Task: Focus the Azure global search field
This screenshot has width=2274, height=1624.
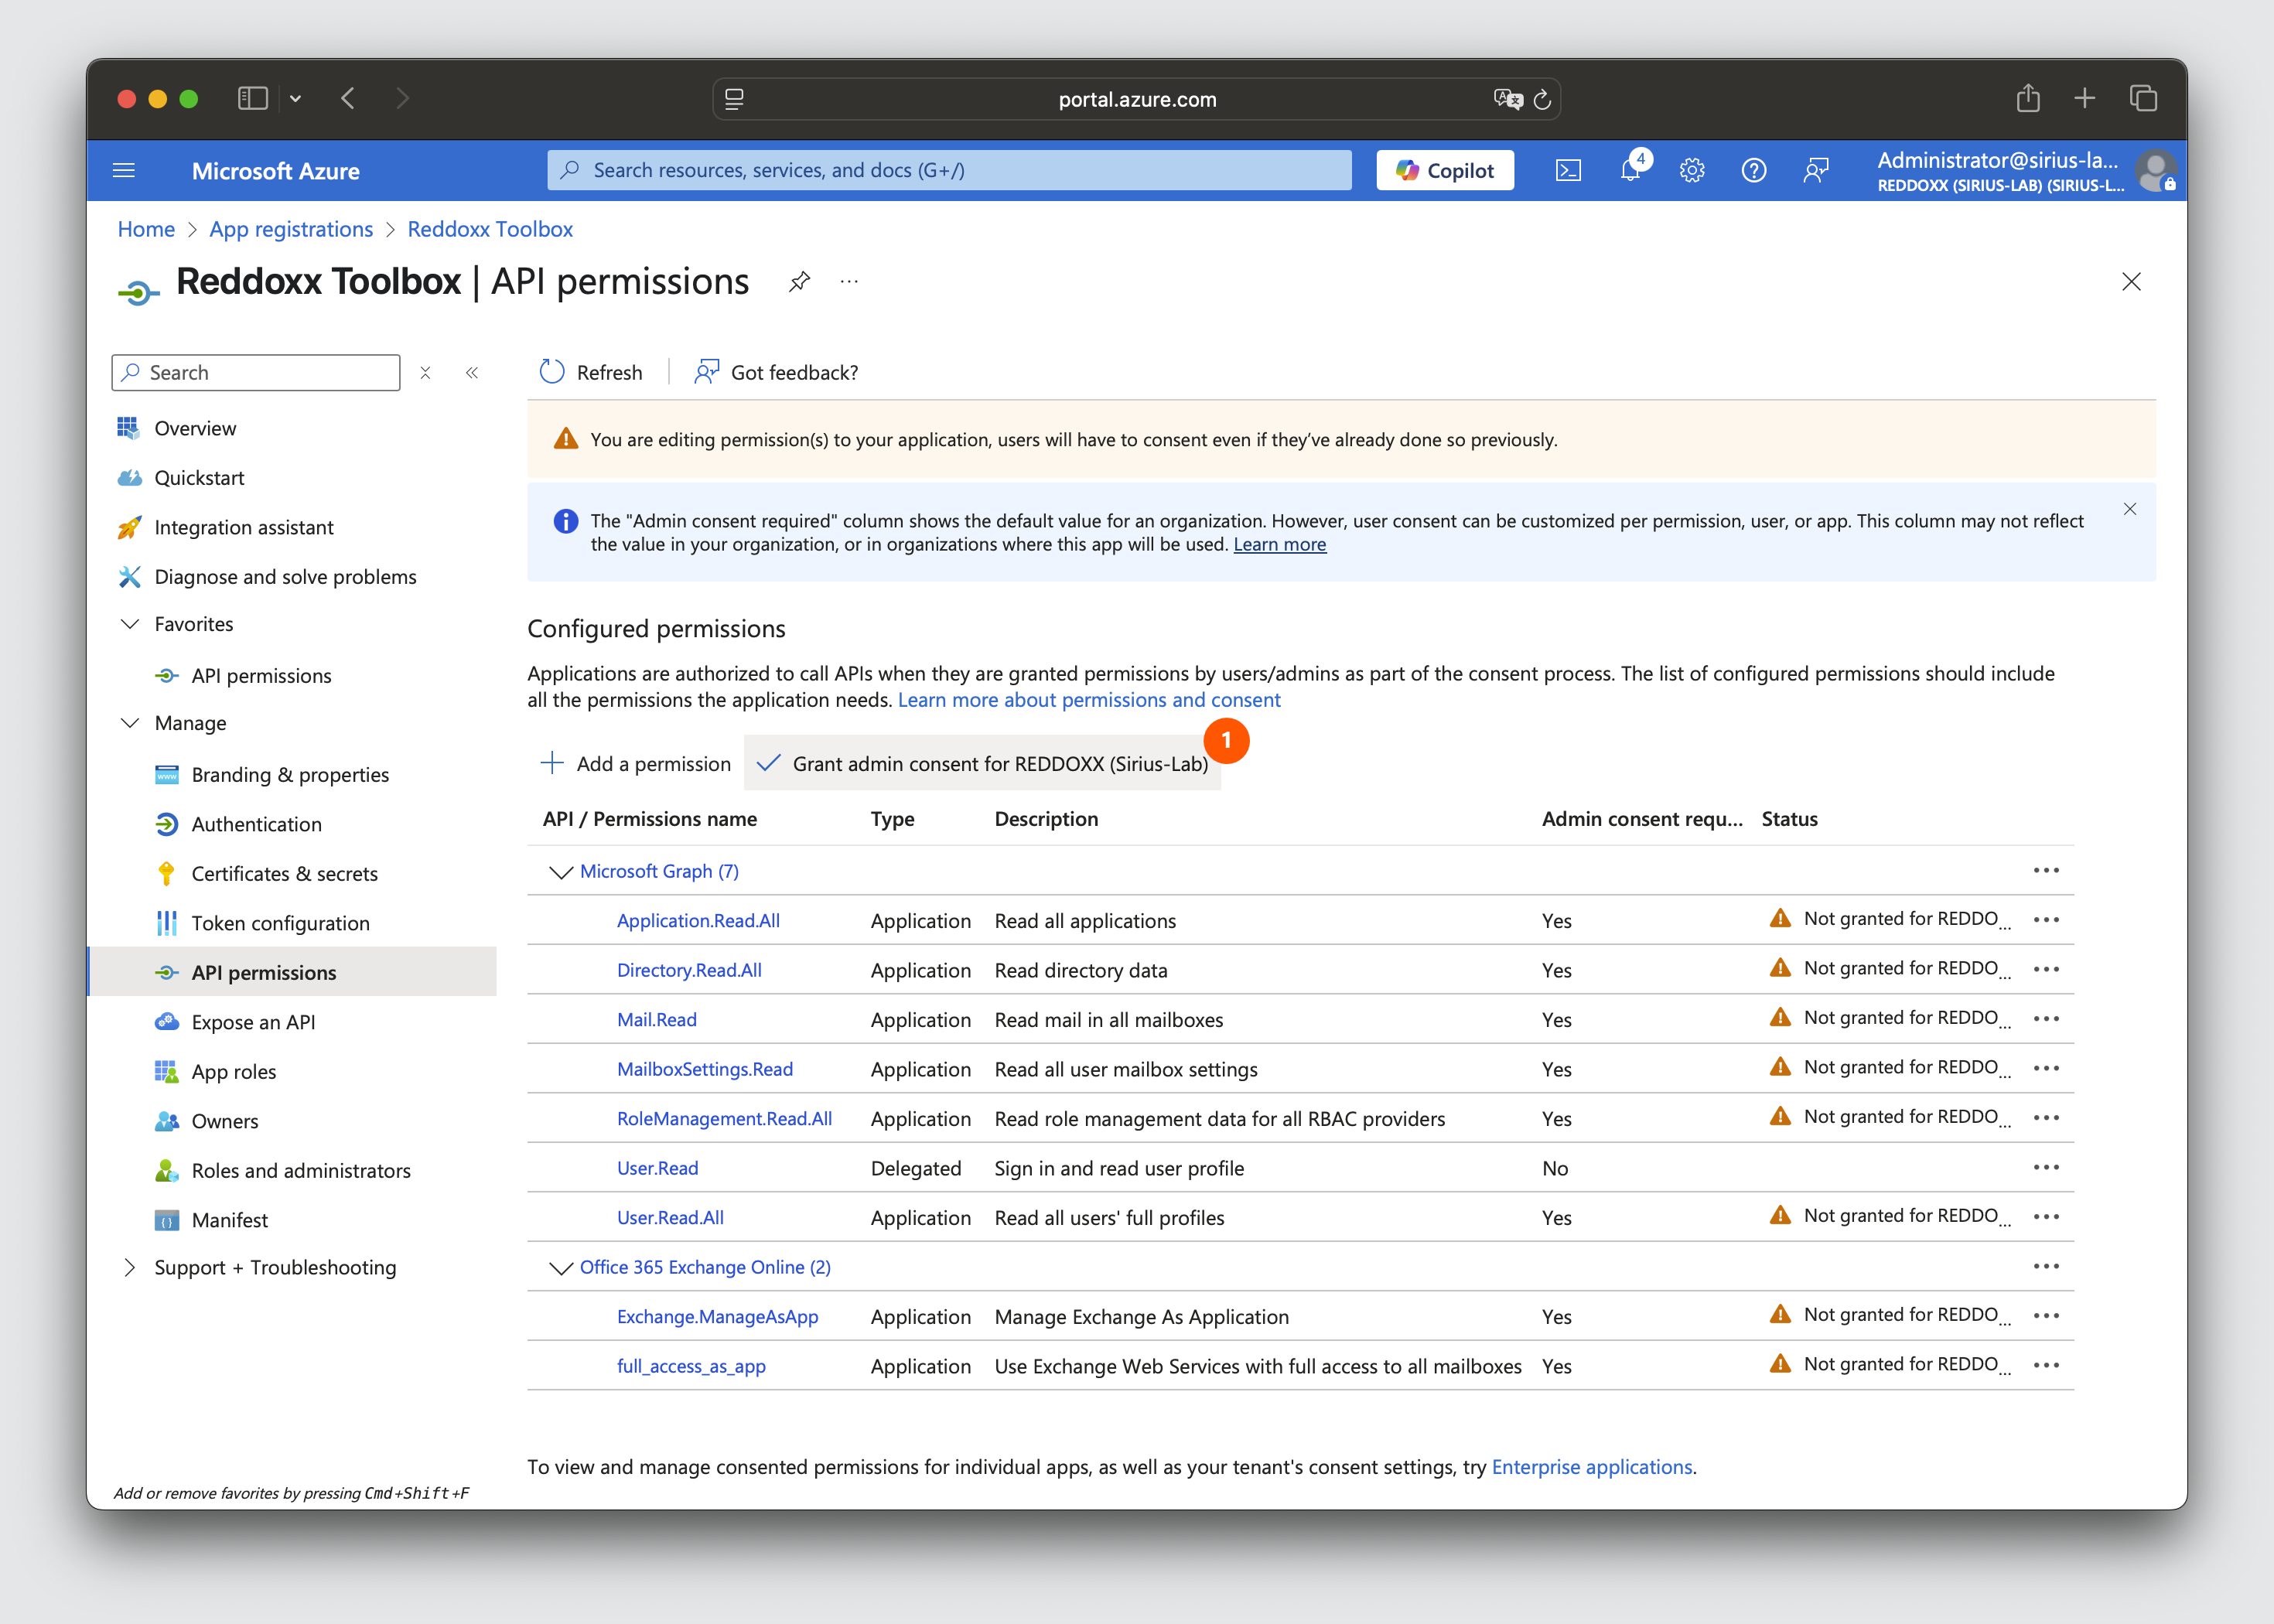Action: (x=949, y=170)
